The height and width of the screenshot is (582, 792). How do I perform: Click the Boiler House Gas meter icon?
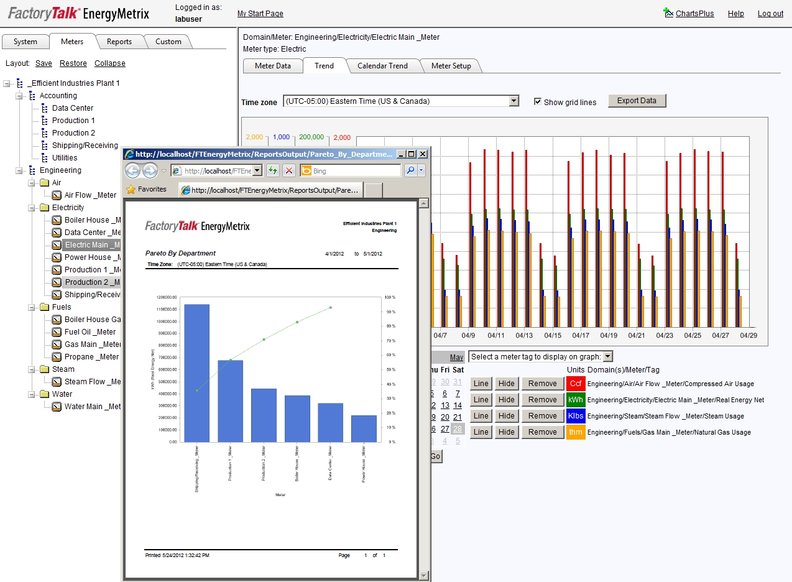point(57,320)
